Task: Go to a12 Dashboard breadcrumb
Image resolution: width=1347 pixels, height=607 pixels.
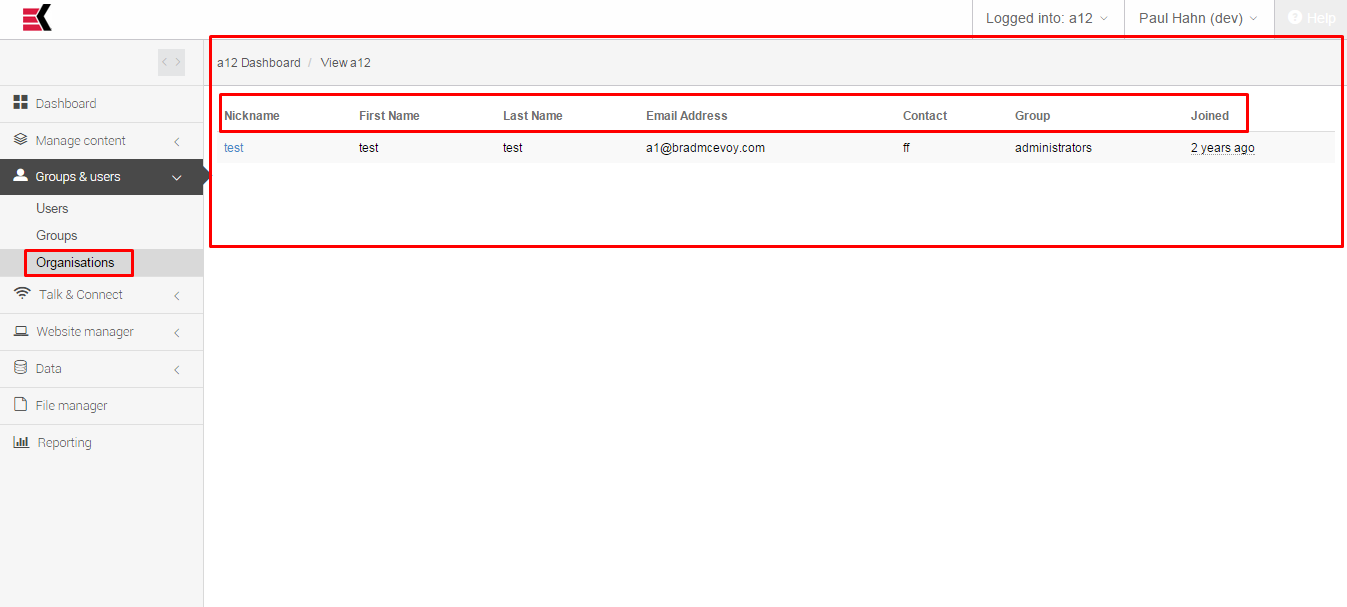Action: (x=258, y=62)
